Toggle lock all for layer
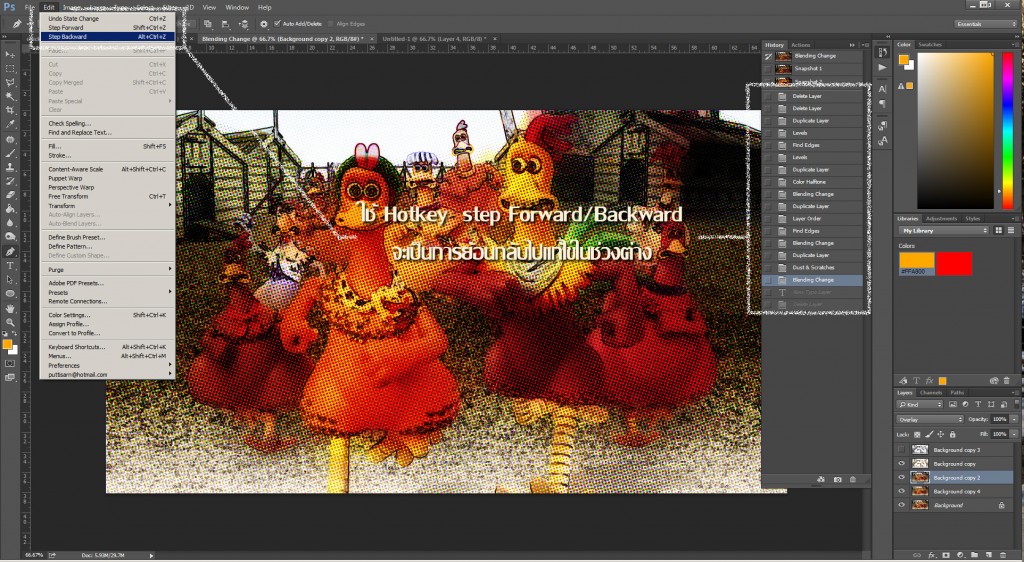 (953, 434)
